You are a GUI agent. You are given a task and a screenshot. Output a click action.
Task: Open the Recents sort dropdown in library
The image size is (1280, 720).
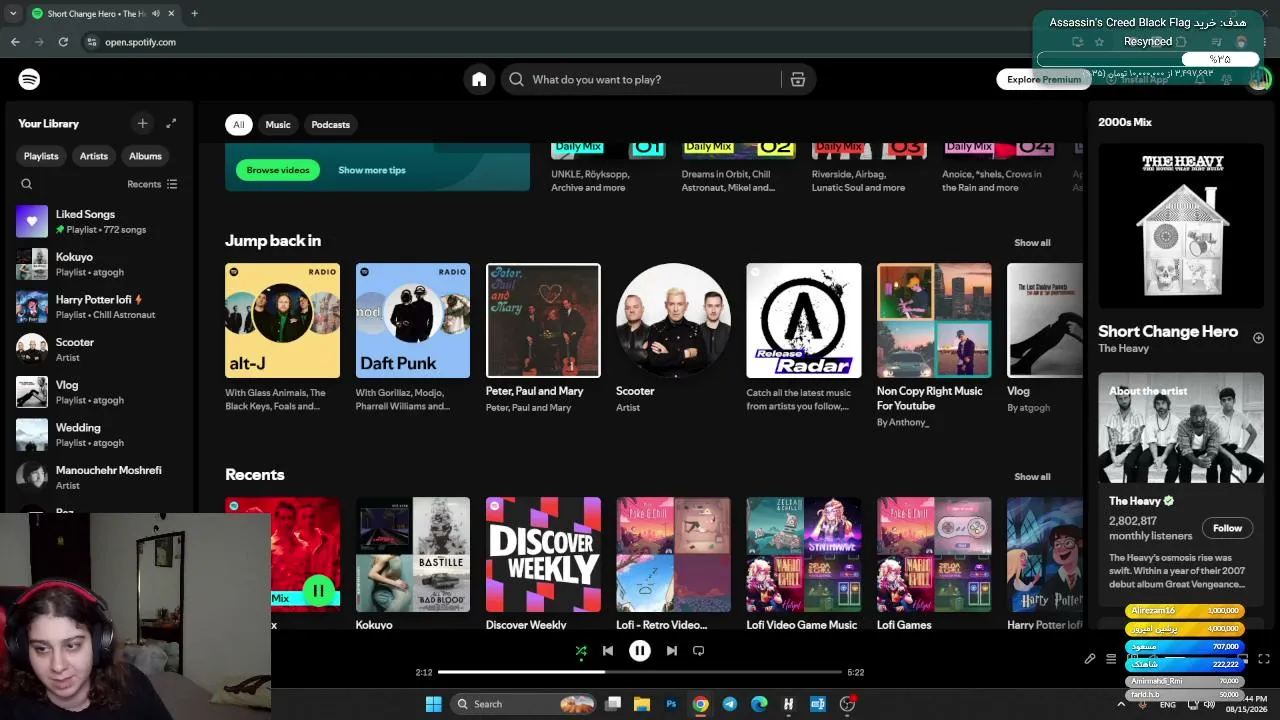click(152, 184)
